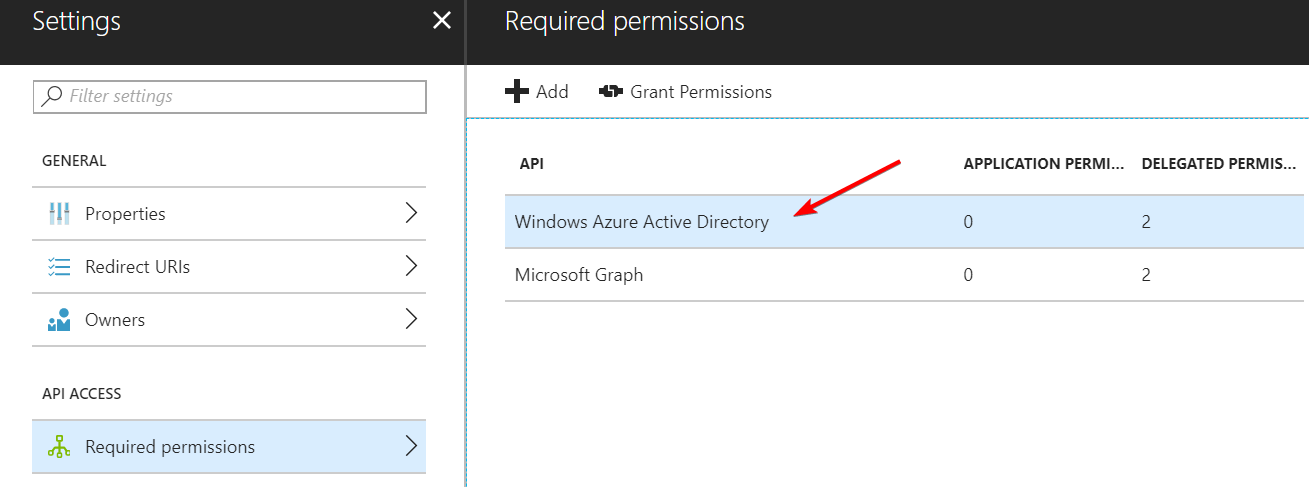Screen dimensions: 1309x487
Task: Focus the Filter settings input
Action: pyautogui.click(x=230, y=96)
